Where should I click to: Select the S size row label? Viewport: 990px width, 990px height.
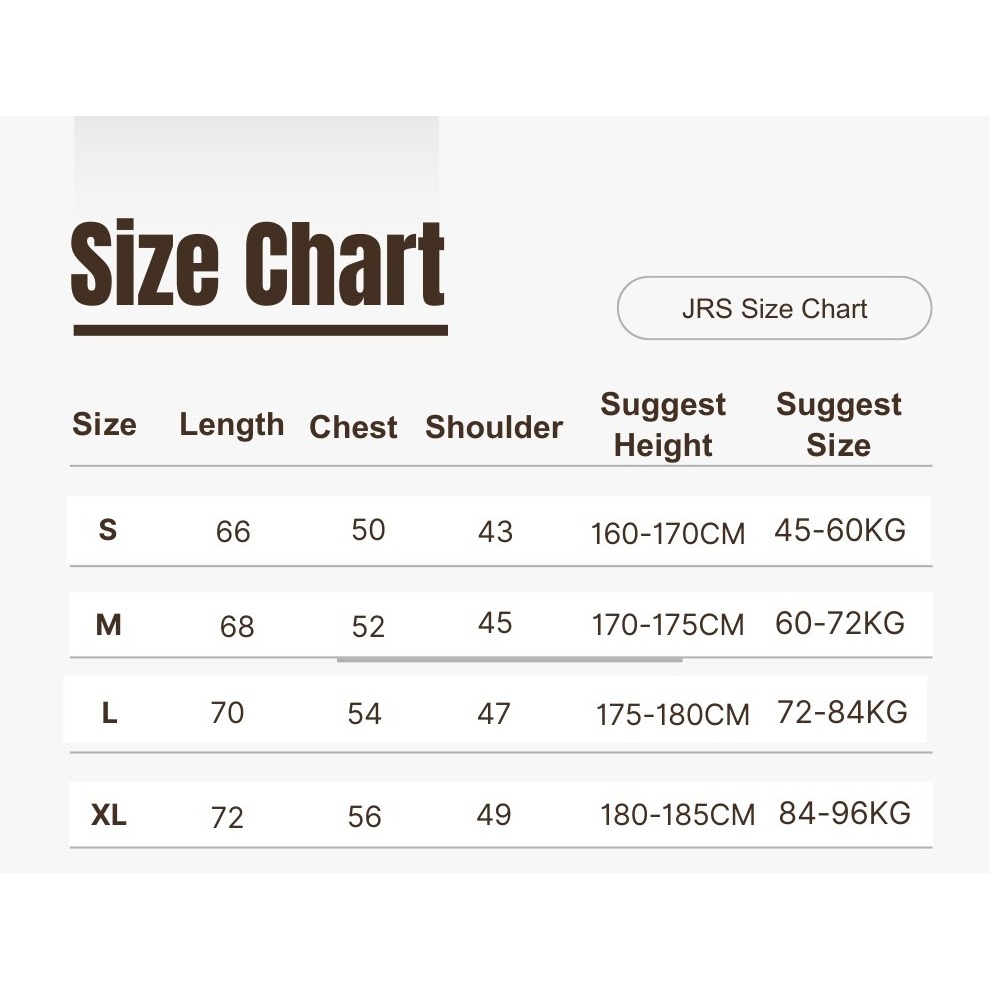click(108, 530)
